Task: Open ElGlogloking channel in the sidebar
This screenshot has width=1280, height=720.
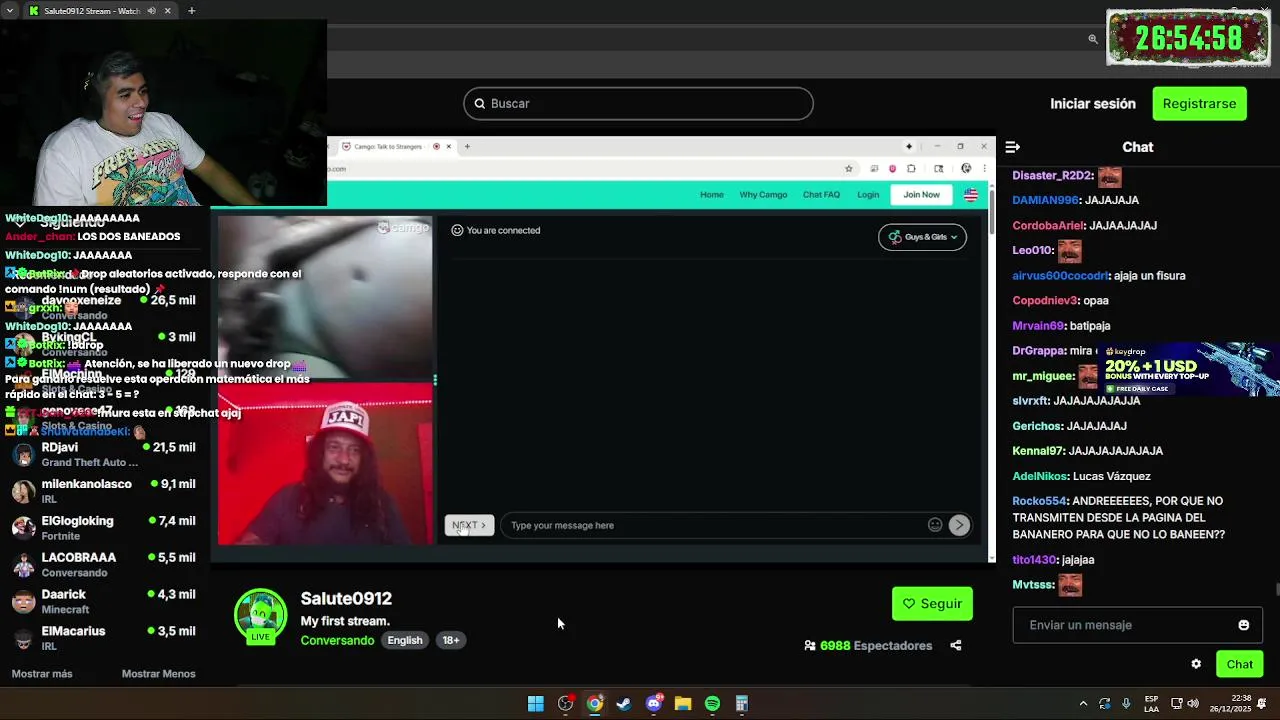Action: pyautogui.click(x=104, y=528)
